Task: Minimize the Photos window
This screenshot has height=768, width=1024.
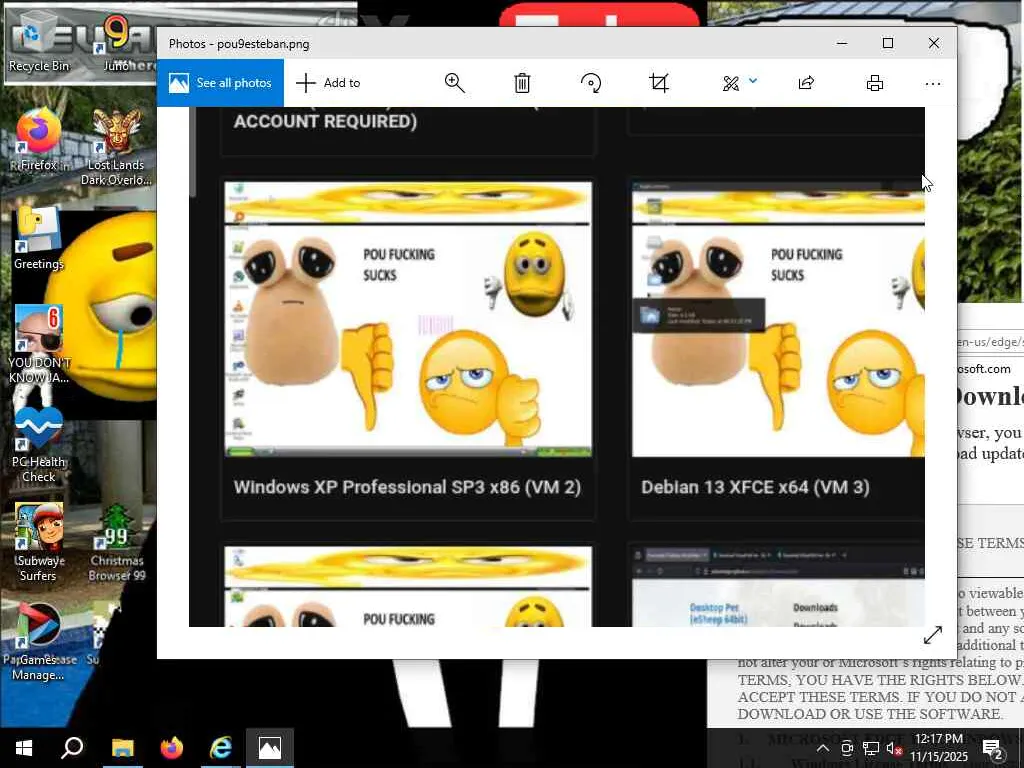Action: click(842, 43)
